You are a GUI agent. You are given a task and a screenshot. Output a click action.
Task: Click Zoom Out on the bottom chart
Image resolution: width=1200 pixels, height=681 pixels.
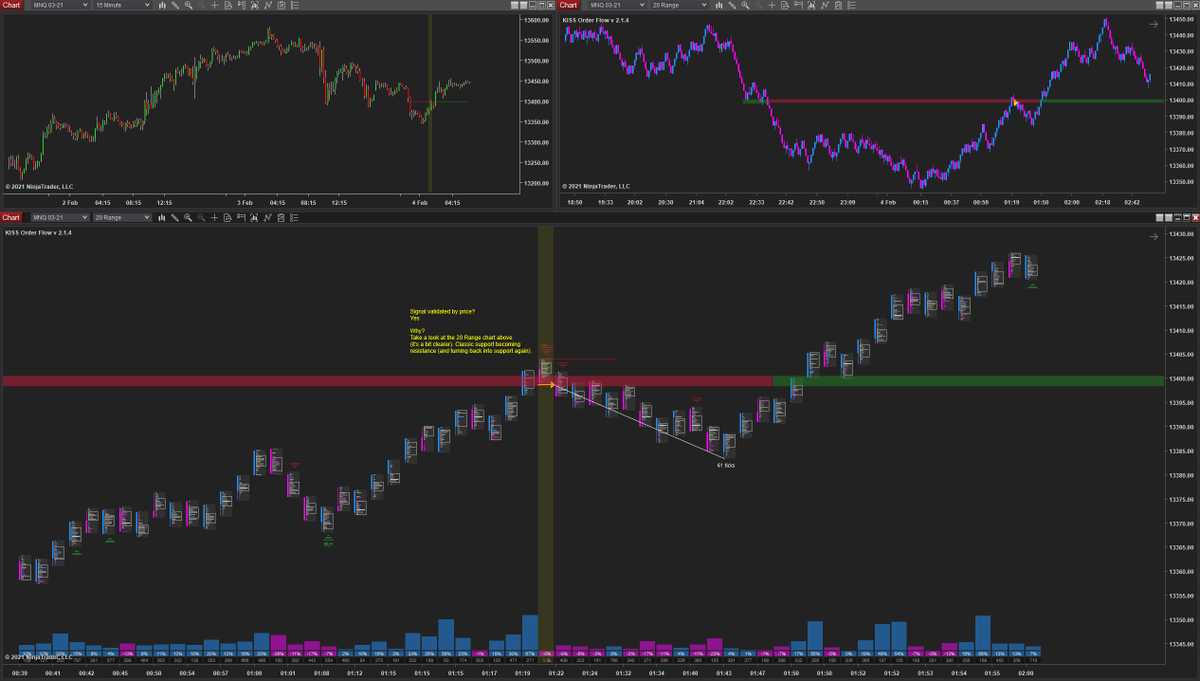[201, 217]
